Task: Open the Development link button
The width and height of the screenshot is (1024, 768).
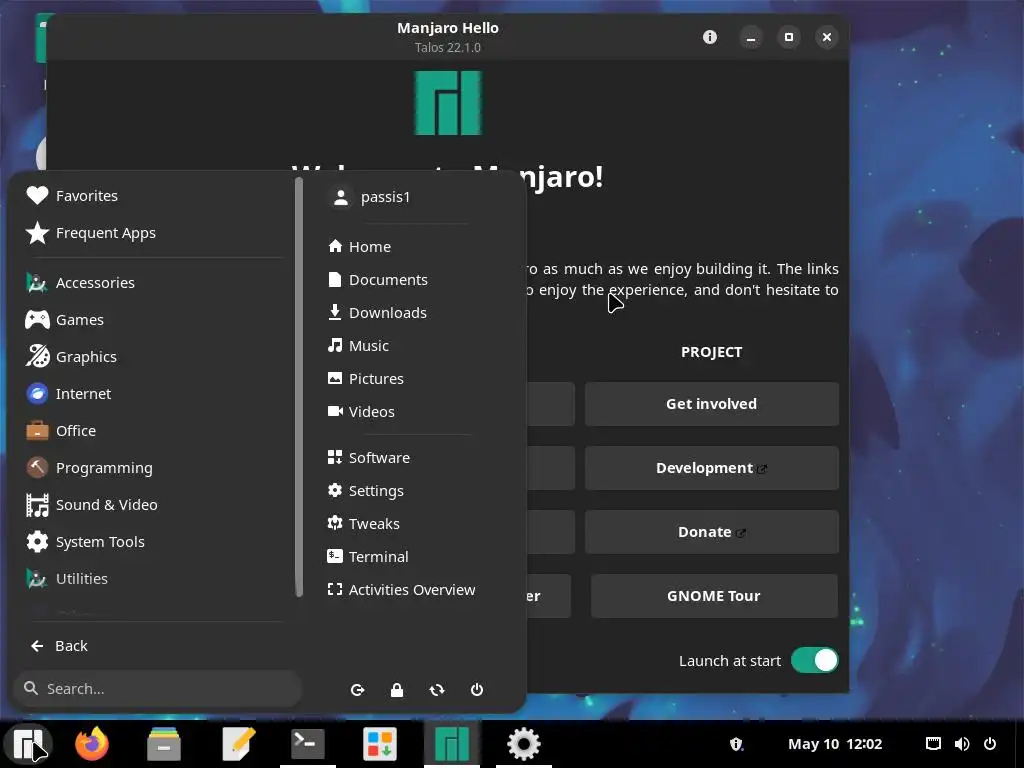Action: pyautogui.click(x=711, y=468)
